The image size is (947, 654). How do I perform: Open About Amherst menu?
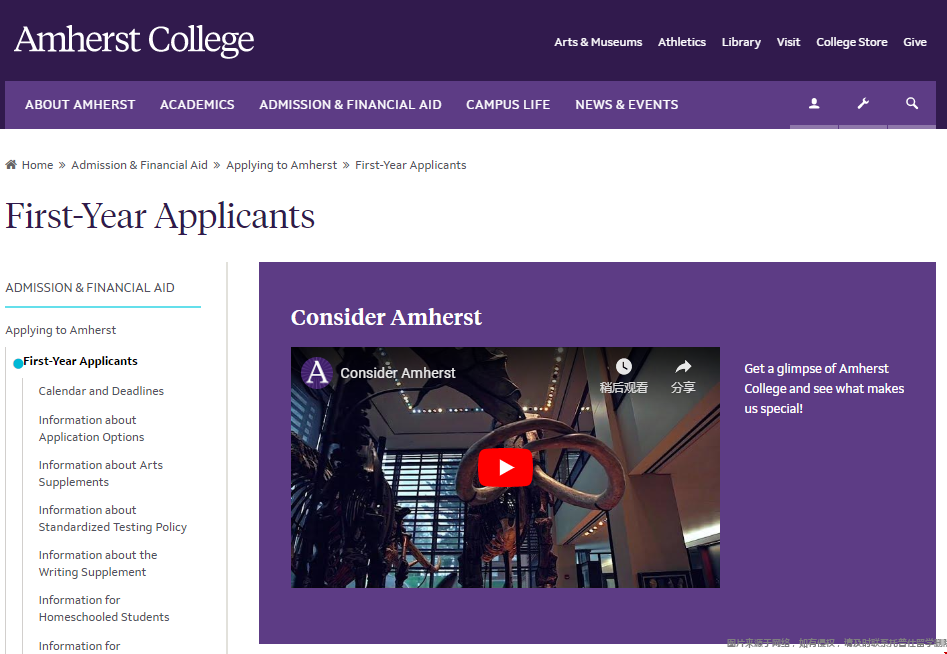point(80,104)
